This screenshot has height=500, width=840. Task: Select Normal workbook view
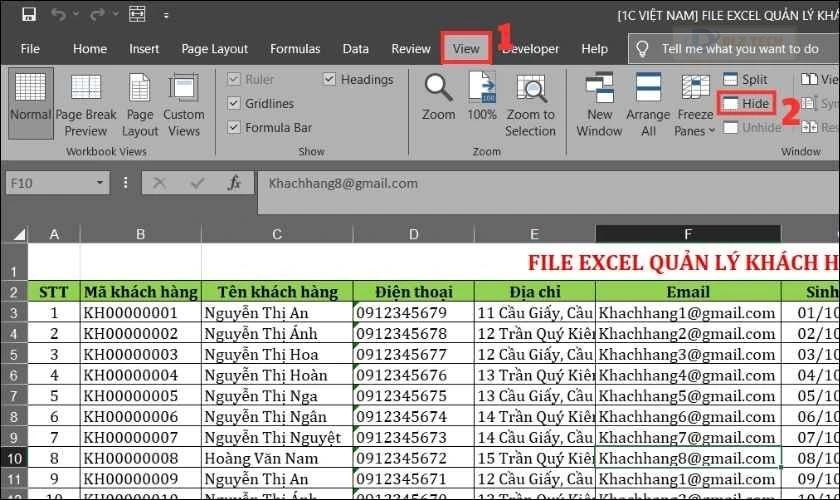31,103
